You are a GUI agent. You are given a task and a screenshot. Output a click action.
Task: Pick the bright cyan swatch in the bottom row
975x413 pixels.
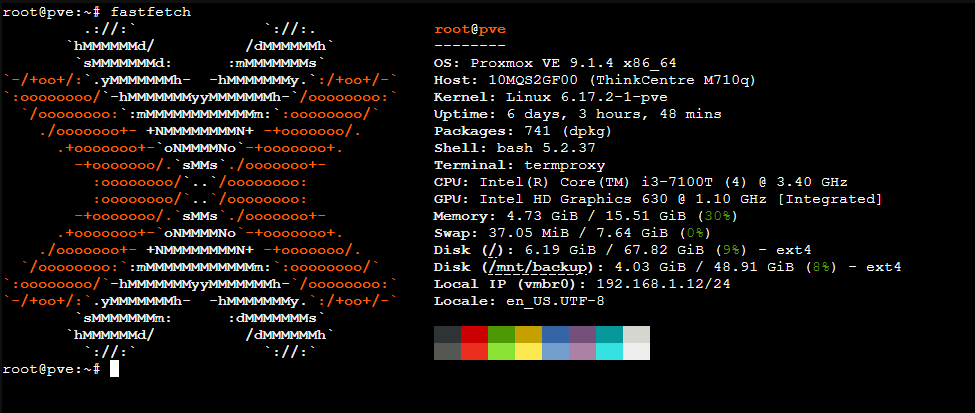point(609,351)
